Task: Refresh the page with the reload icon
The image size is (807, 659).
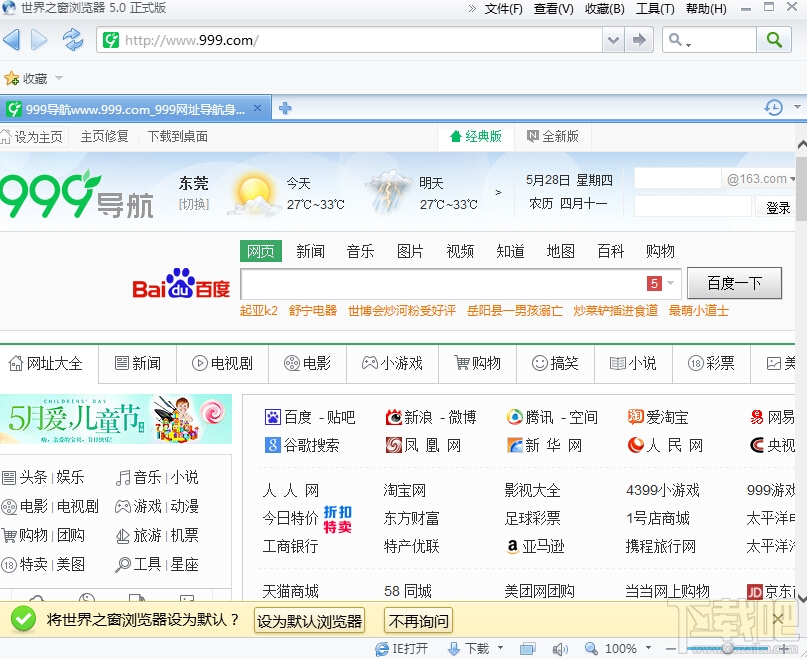Action: click(x=73, y=40)
